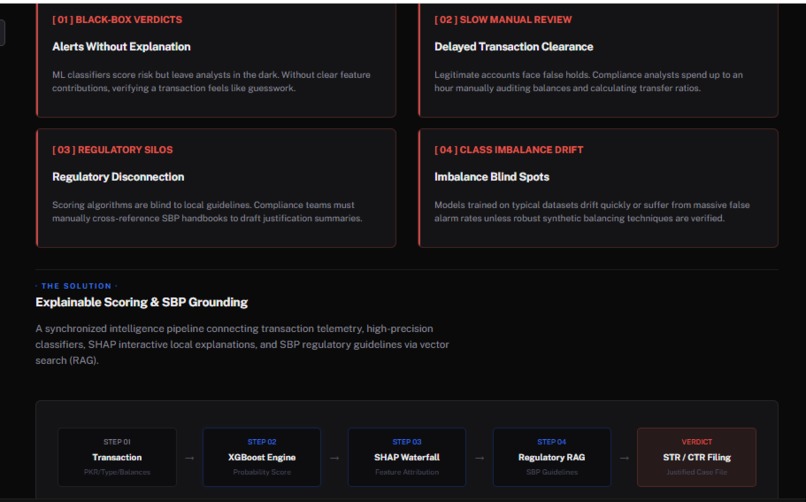Click the 'SBP Guidelines' subtitle
The image size is (806, 502).
[552, 472]
